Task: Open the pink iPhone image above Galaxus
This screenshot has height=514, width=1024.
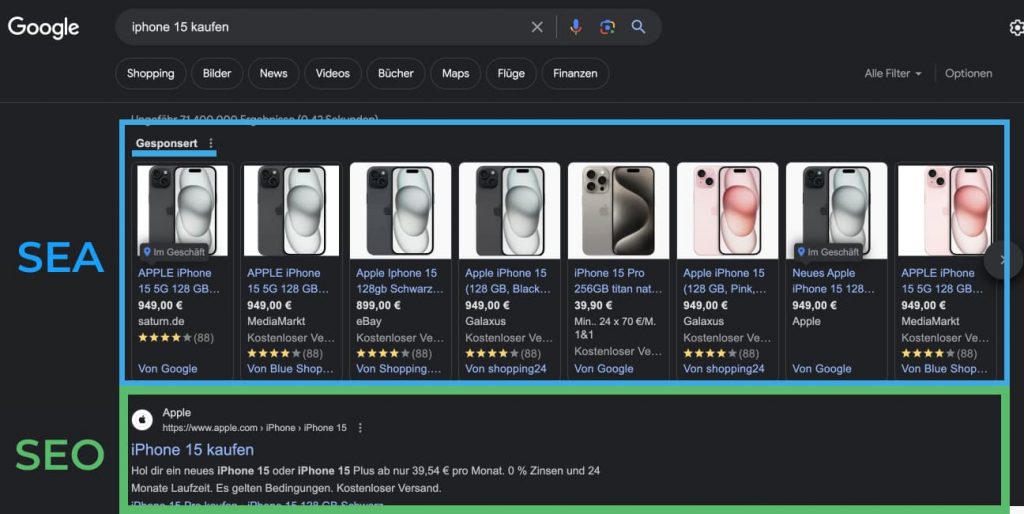Action: coord(728,210)
